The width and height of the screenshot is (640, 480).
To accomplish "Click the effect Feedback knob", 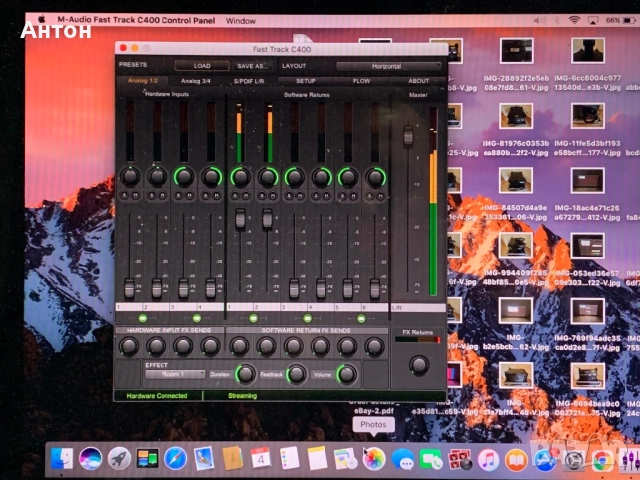I will 296,374.
